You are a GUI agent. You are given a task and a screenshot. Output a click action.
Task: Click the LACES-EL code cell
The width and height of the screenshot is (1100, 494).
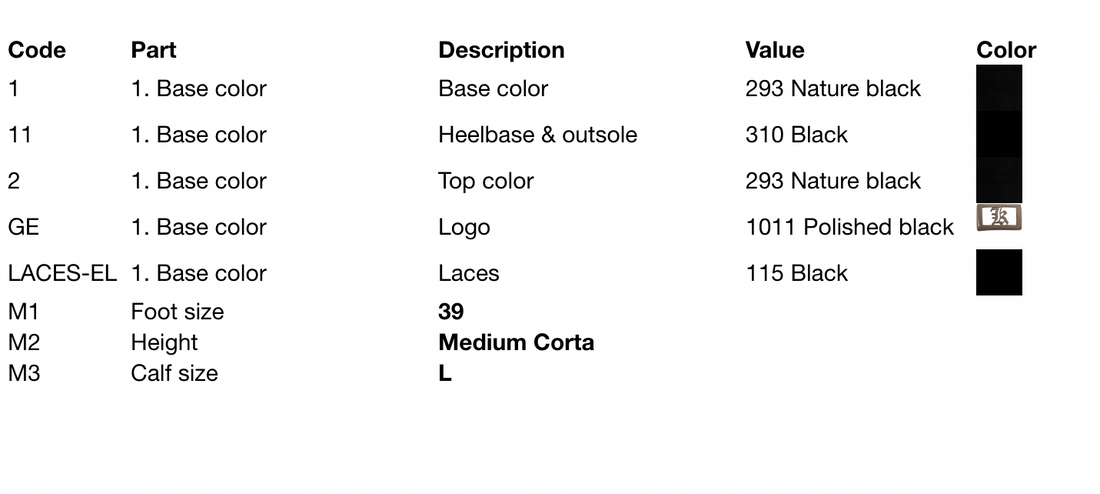[62, 272]
